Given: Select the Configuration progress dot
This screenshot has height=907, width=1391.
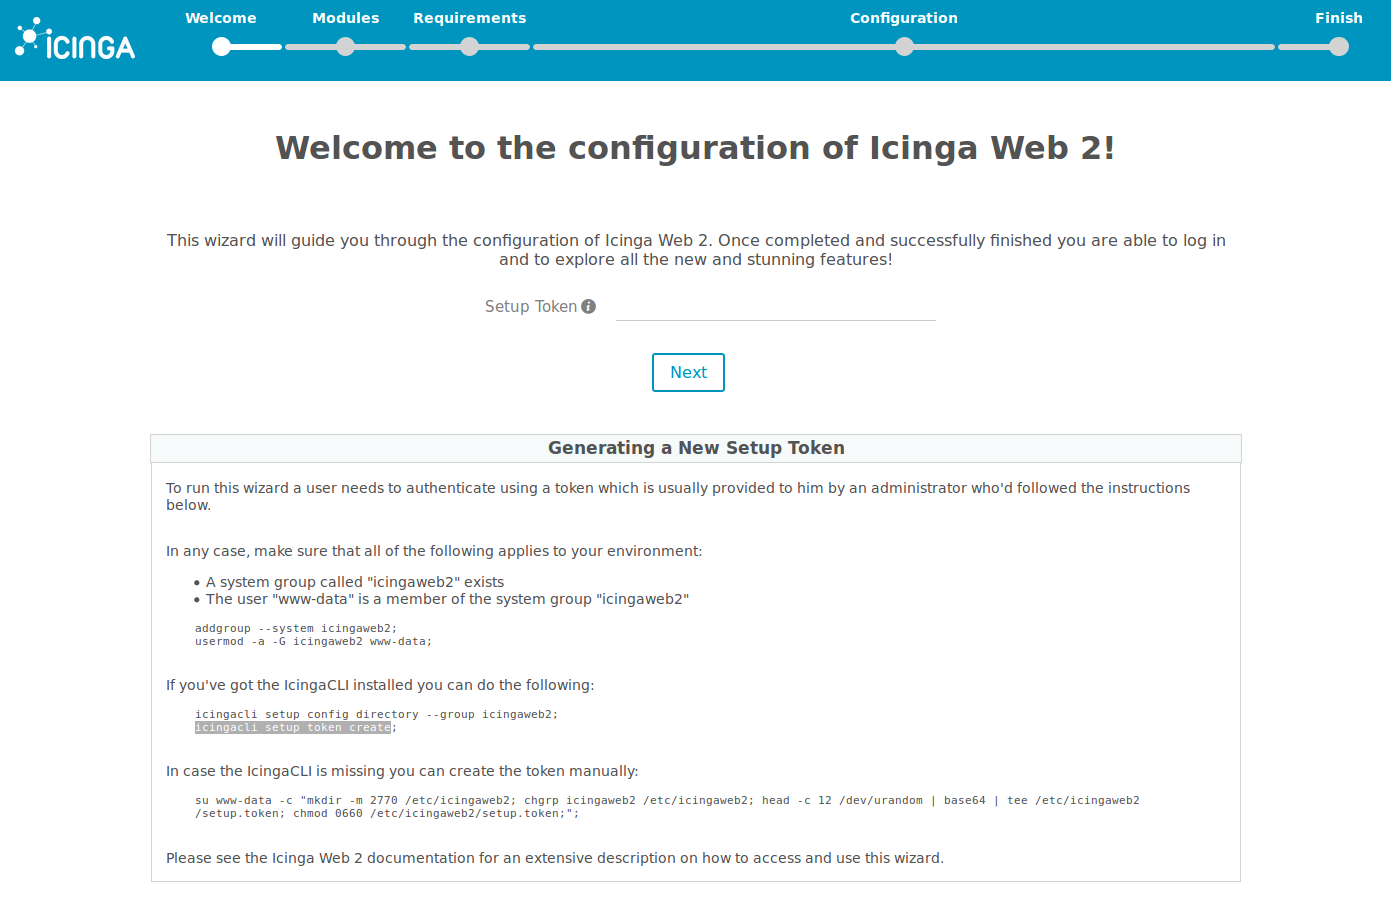Looking at the screenshot, I should 904,46.
